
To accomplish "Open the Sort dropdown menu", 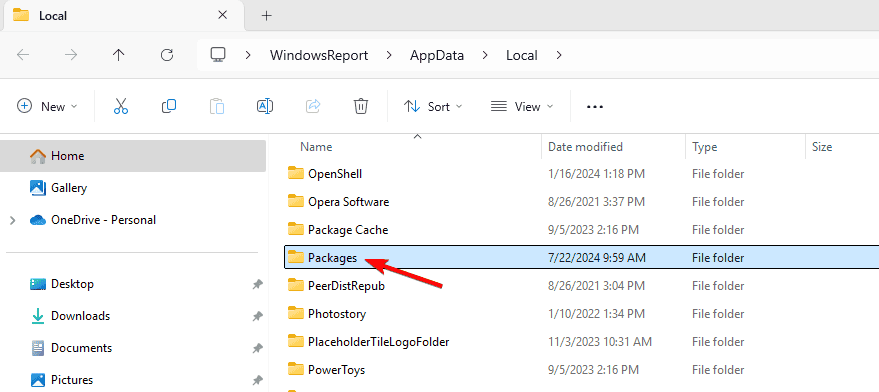I will coord(433,107).
